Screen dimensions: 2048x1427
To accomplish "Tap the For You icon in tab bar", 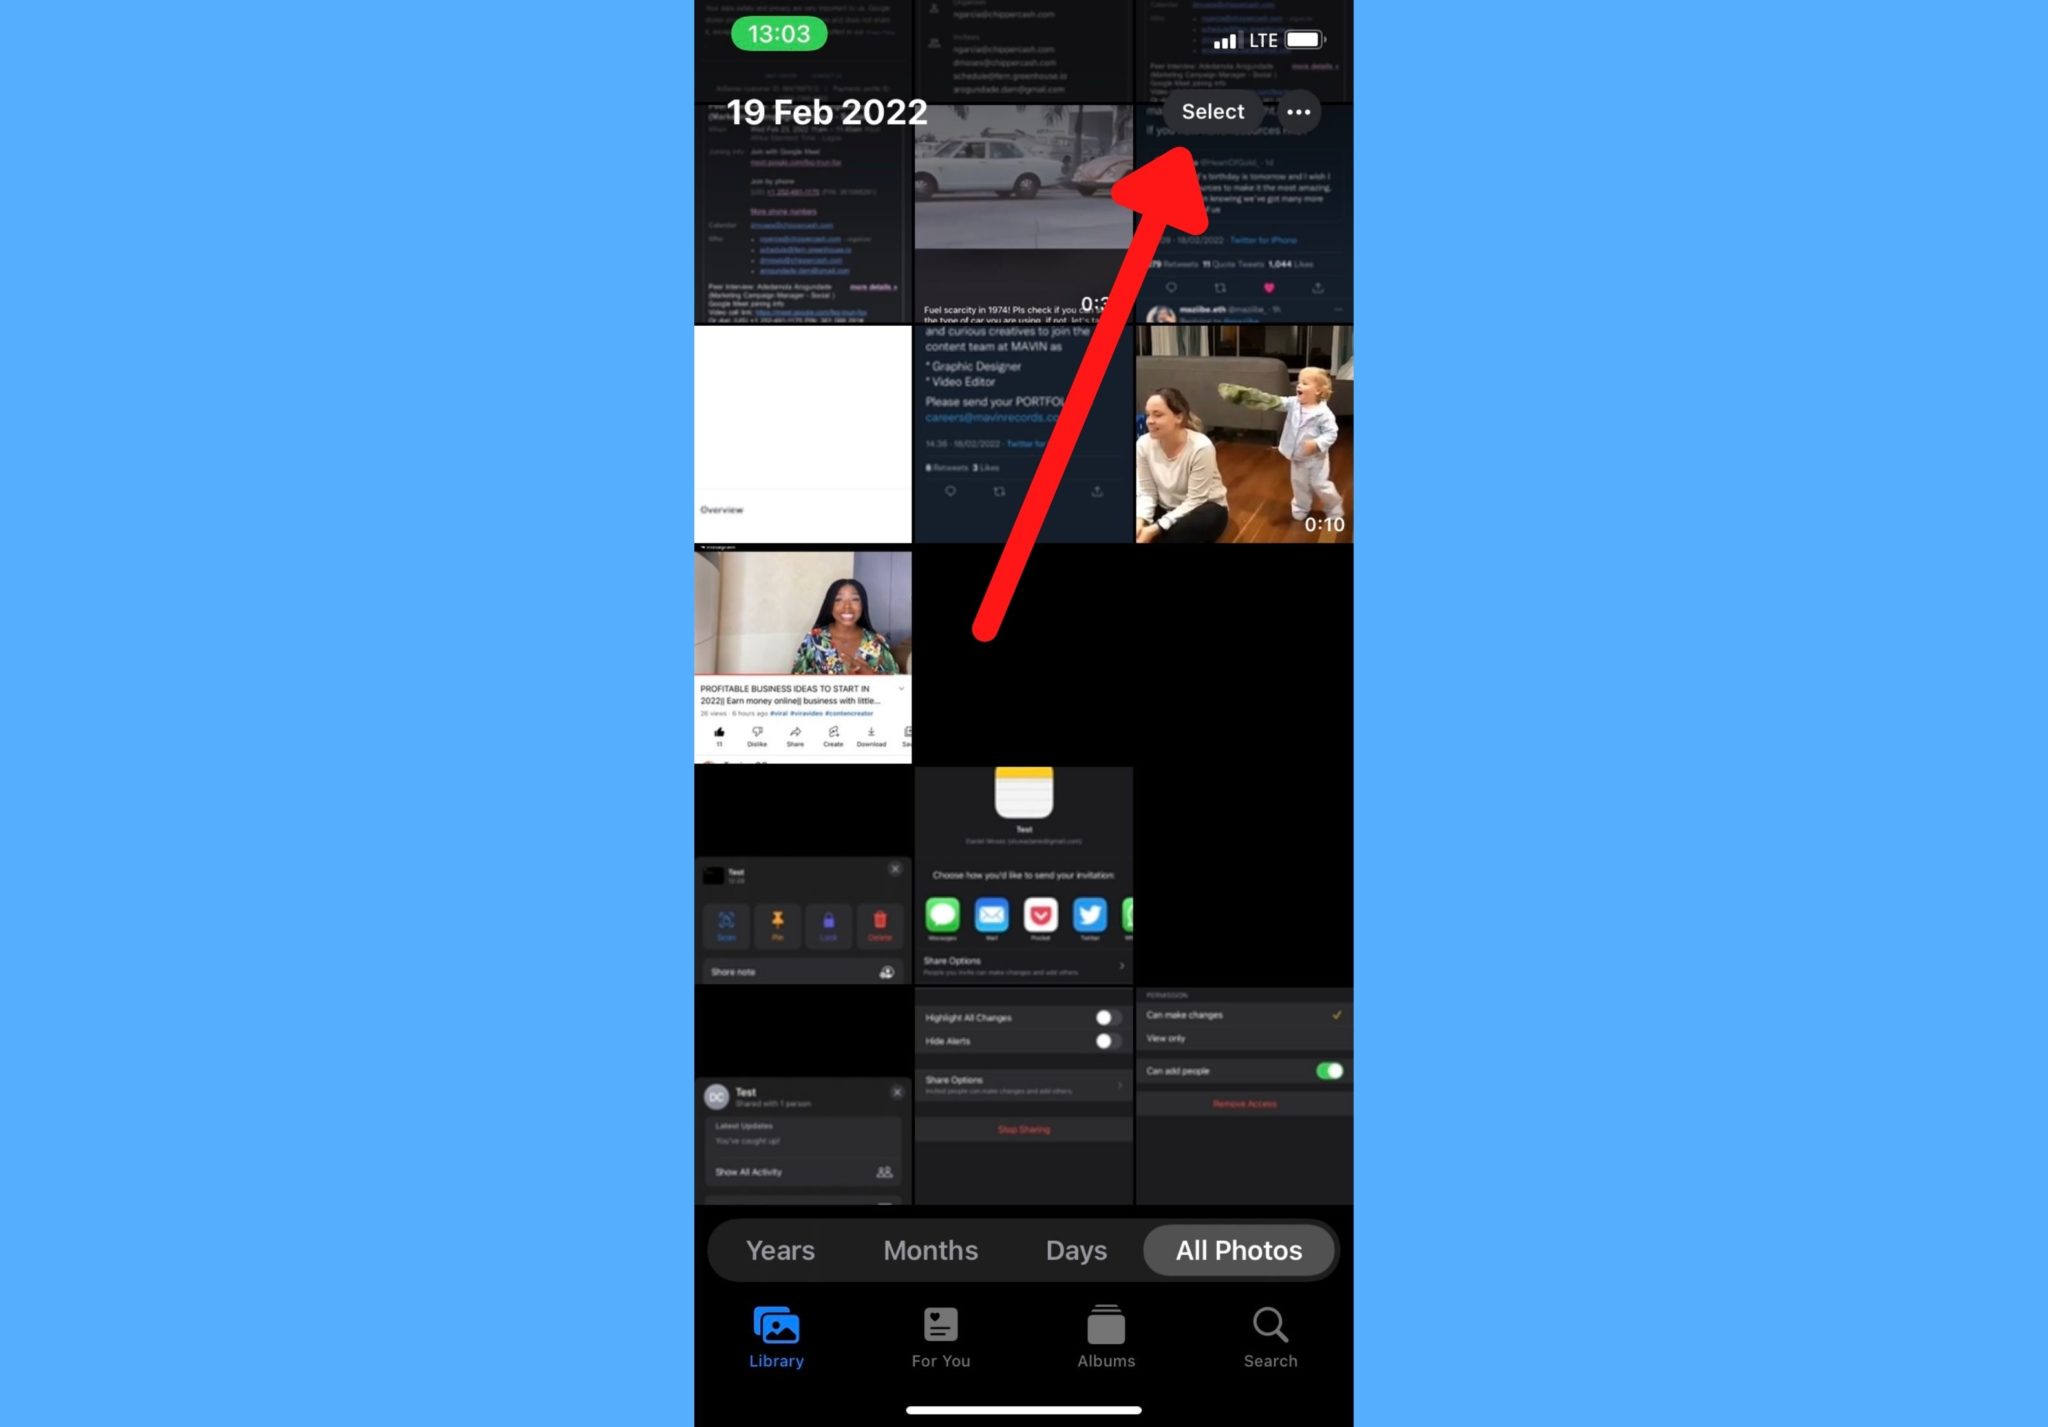I will pos(940,1335).
